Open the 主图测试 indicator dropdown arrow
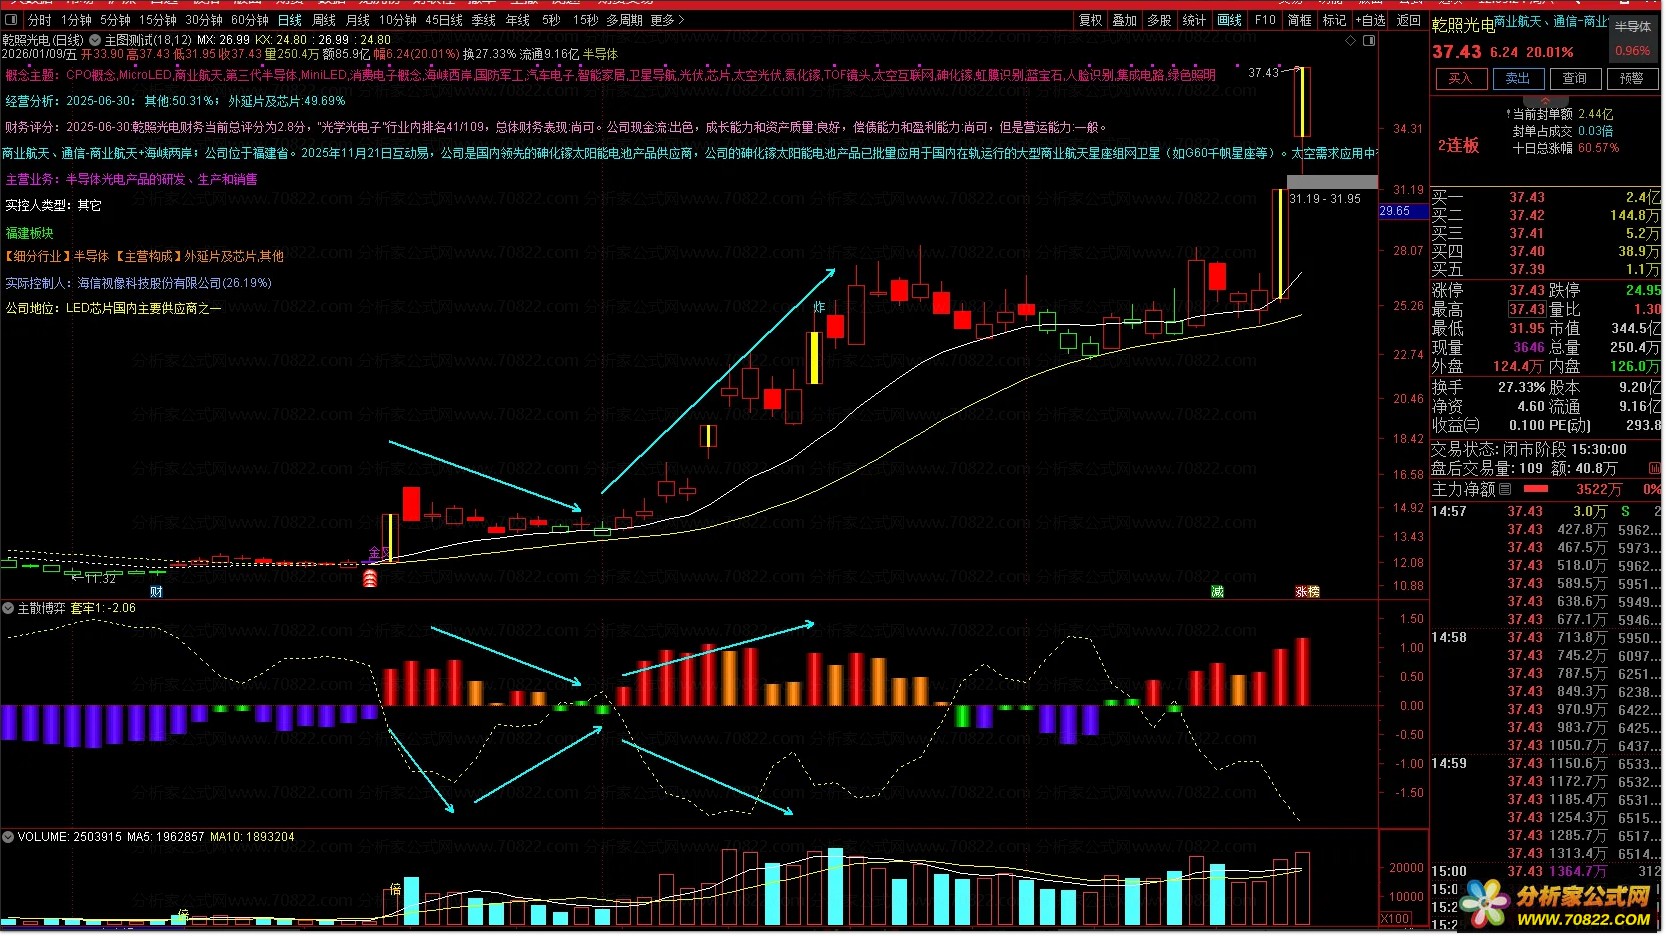The width and height of the screenshot is (1667, 936). [97, 40]
